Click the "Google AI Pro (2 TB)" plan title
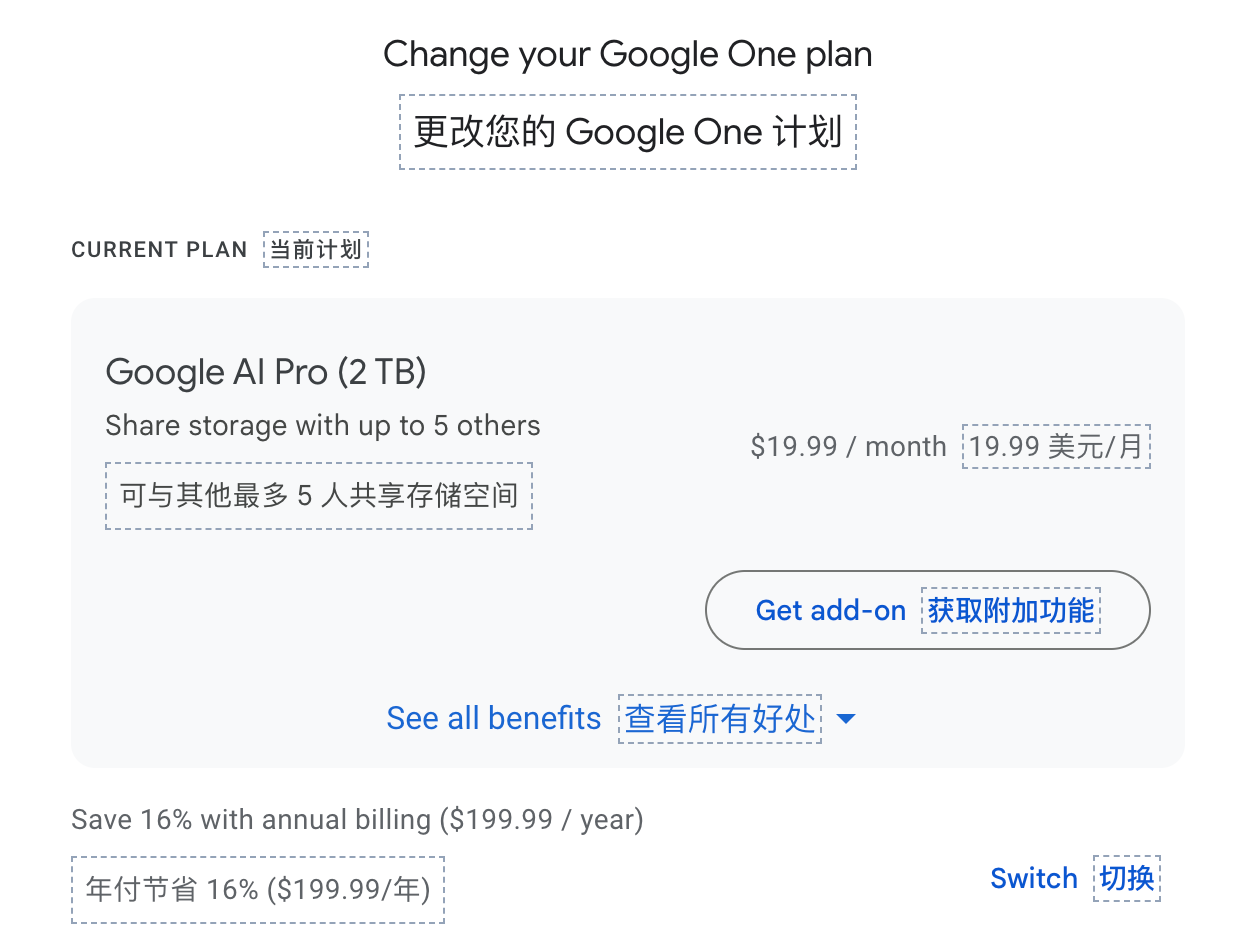Viewport: 1234px width, 946px height. (x=266, y=372)
